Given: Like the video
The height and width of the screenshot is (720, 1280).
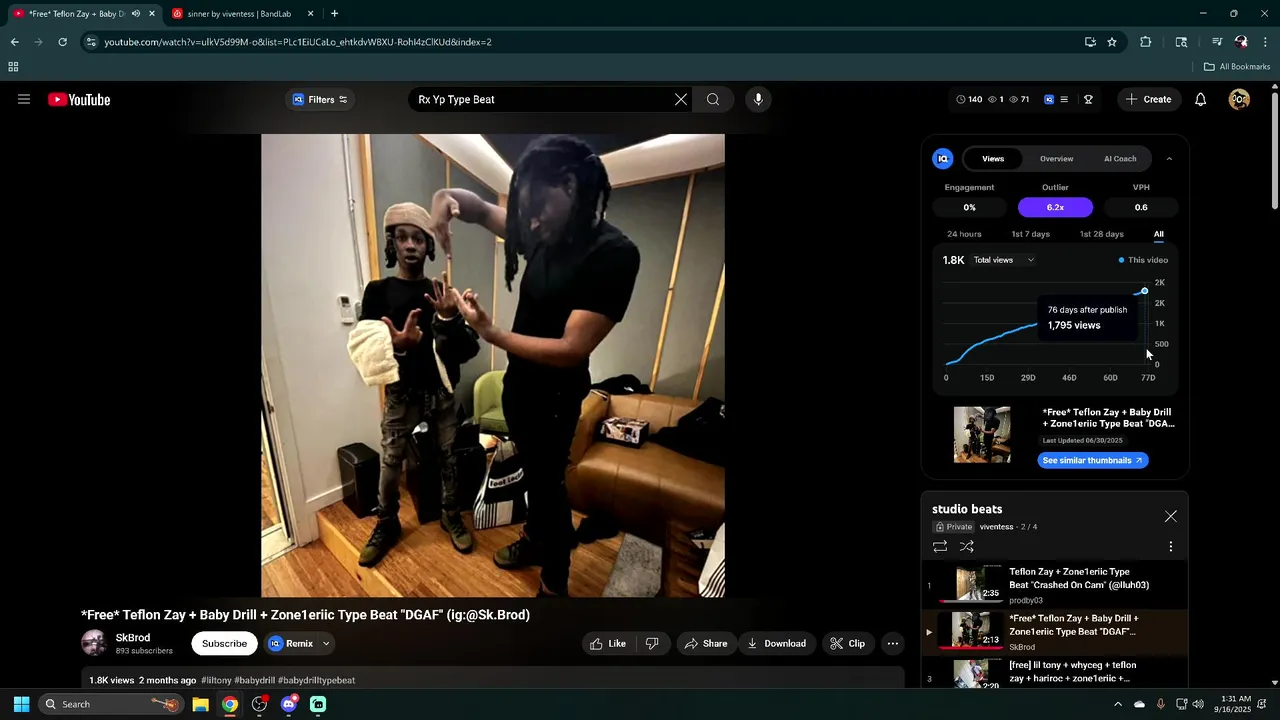Looking at the screenshot, I should coord(607,643).
